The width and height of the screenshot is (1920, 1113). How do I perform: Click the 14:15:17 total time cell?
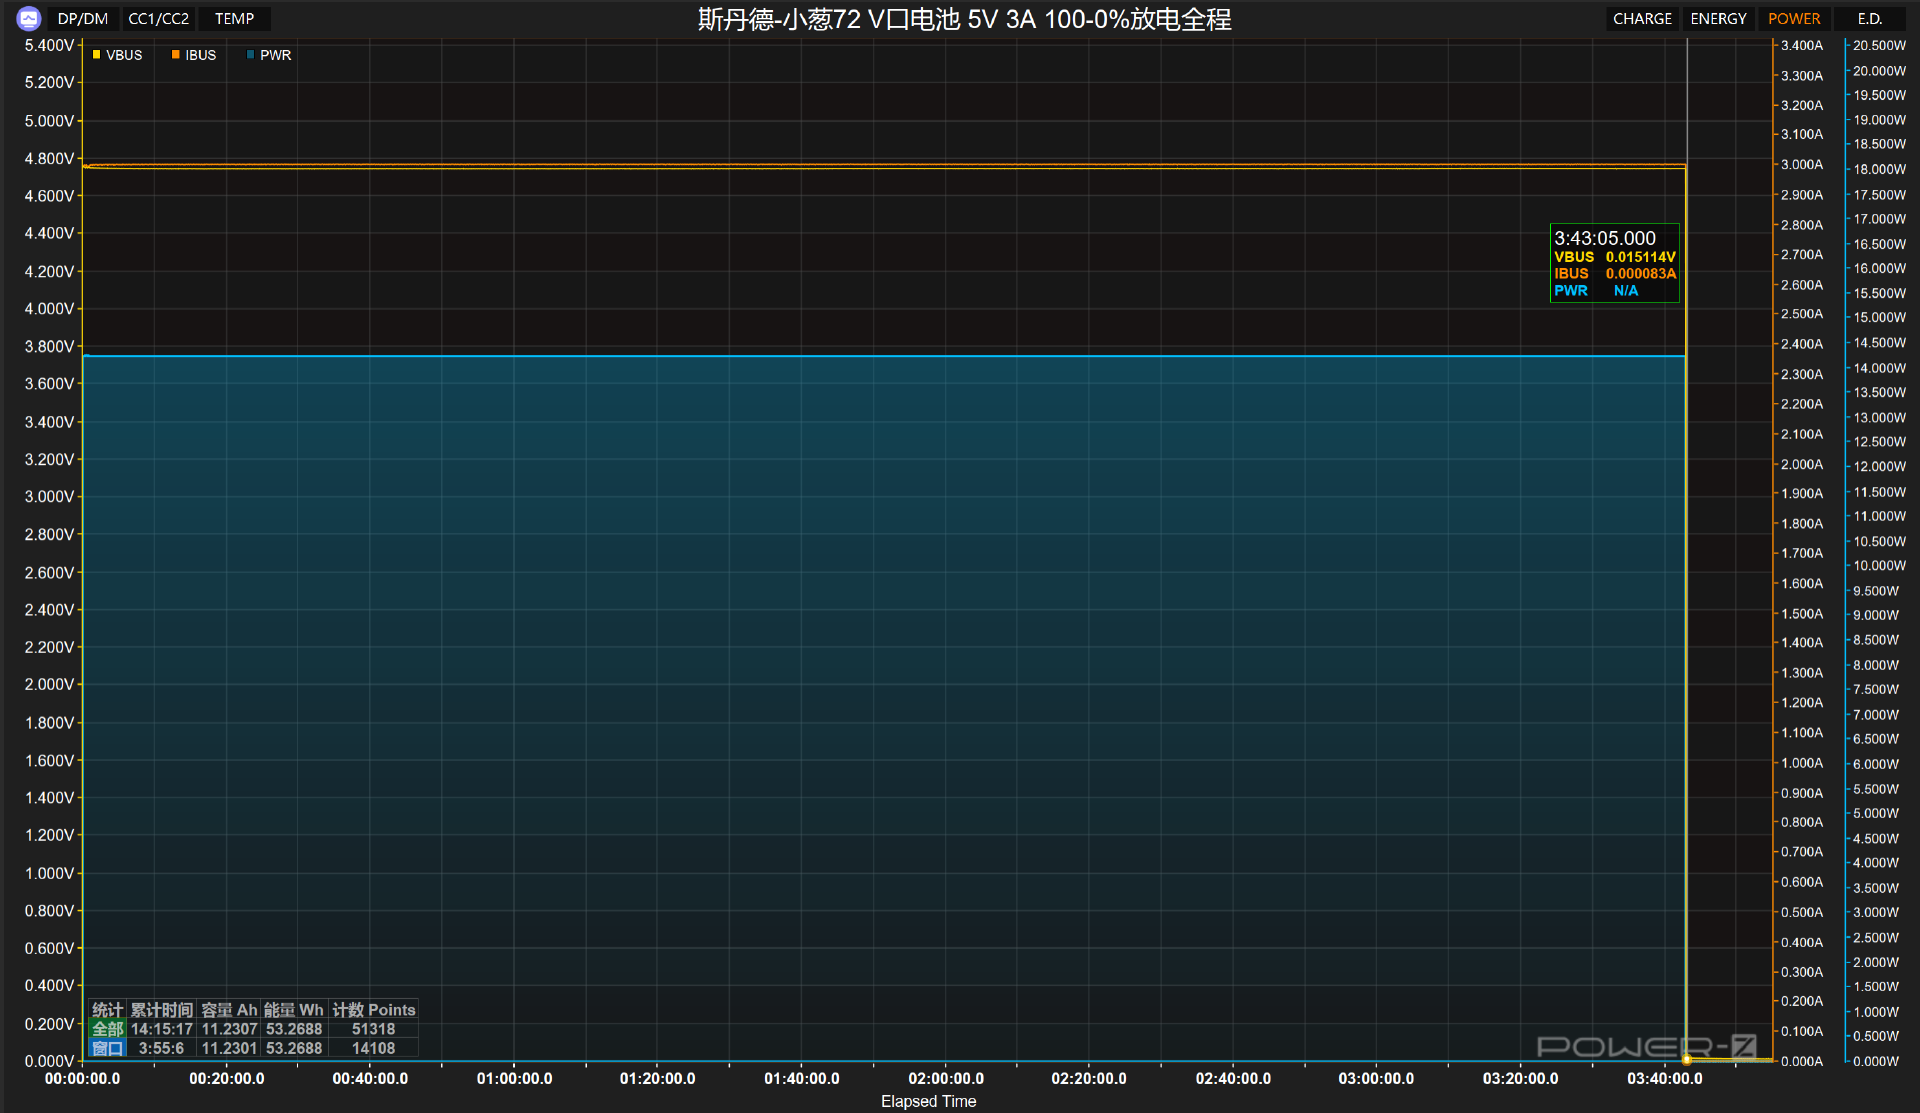(162, 1029)
